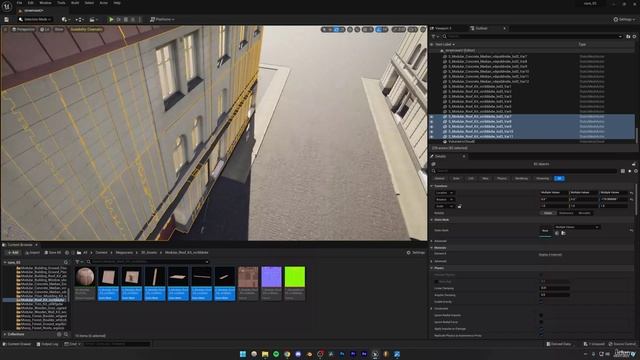Open the Lit view mode dropdown
Image resolution: width=640 pixels, height=360 pixels.
pyautogui.click(x=45, y=29)
